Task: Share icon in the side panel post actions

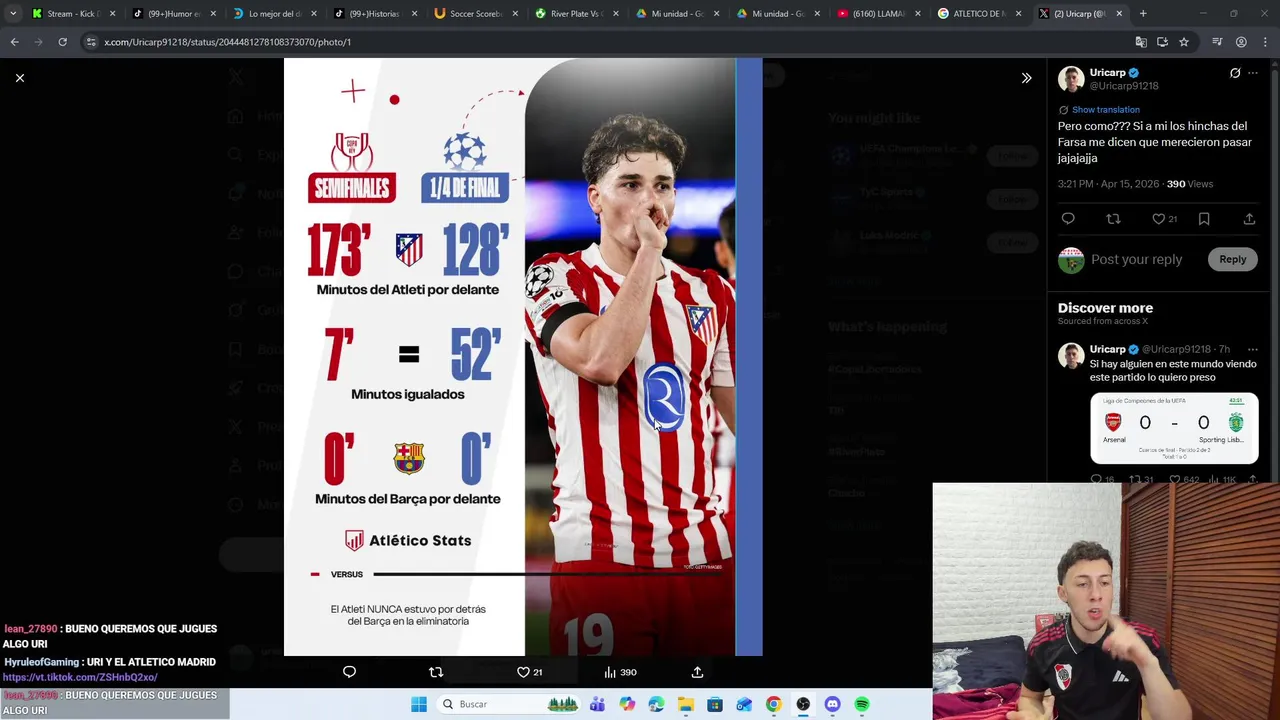Action: [1249, 219]
